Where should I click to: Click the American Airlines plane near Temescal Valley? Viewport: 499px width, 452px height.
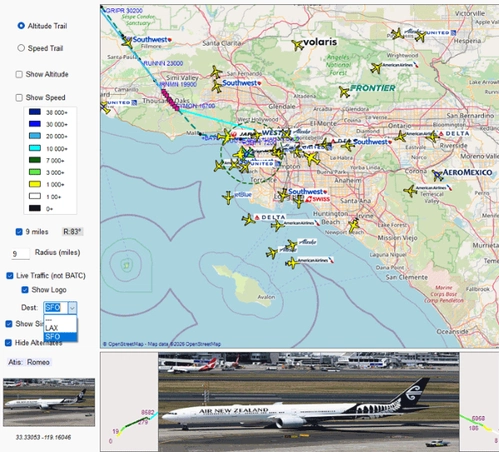coord(410,191)
